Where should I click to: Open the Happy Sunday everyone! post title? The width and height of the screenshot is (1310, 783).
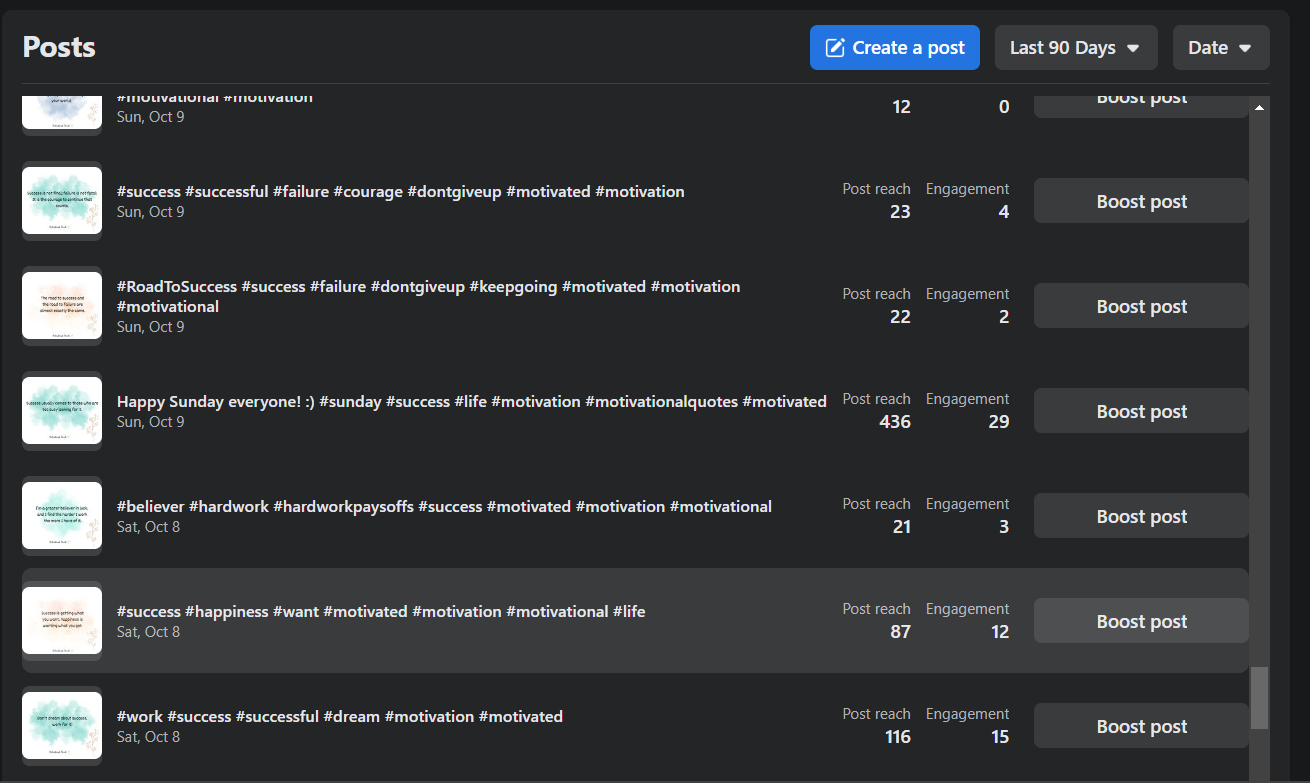pyautogui.click(x=472, y=401)
